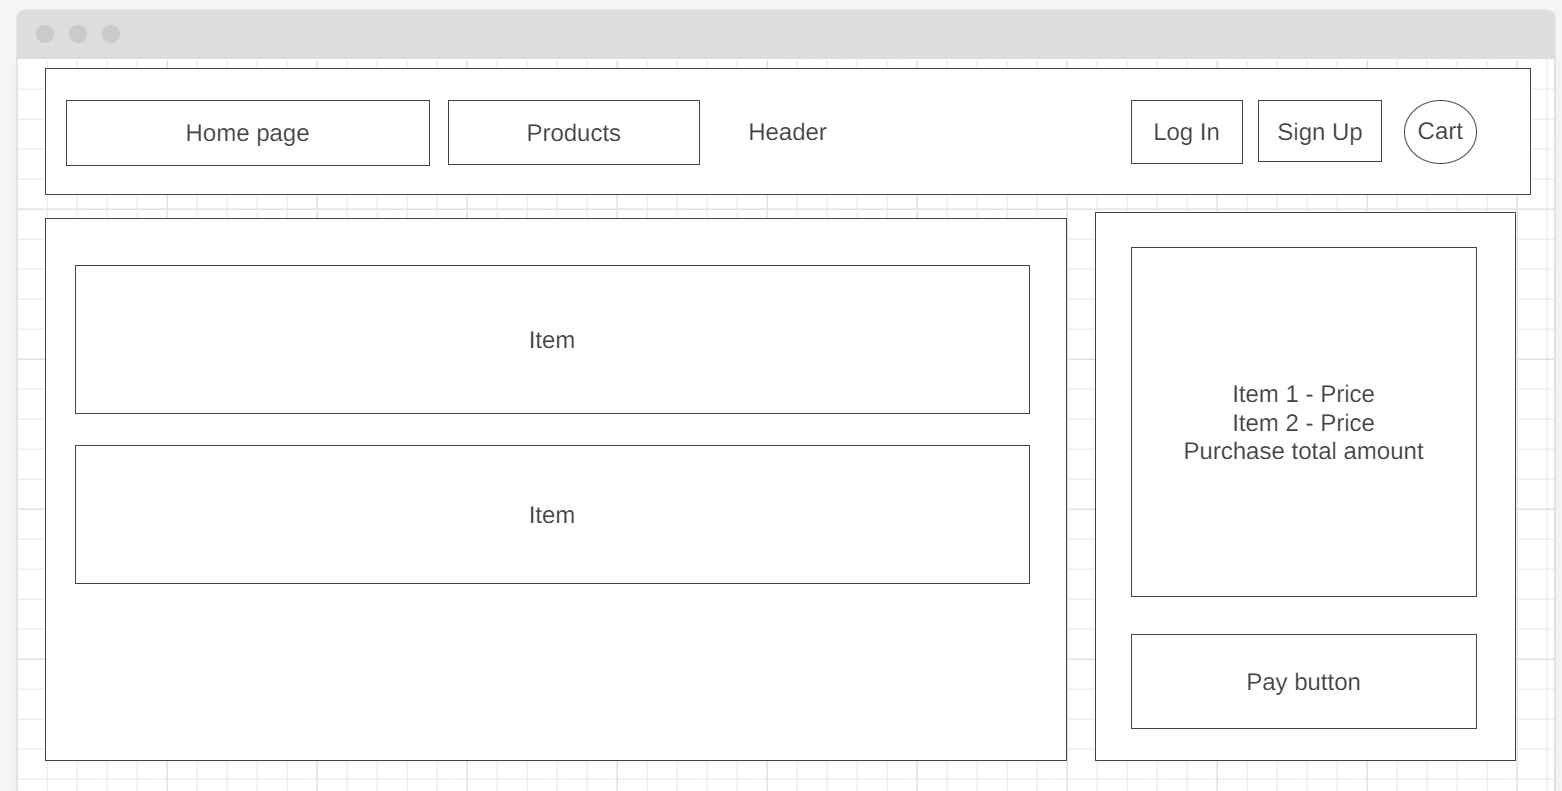Click the Header label area
Image resolution: width=1562 pixels, height=791 pixels.
[787, 132]
